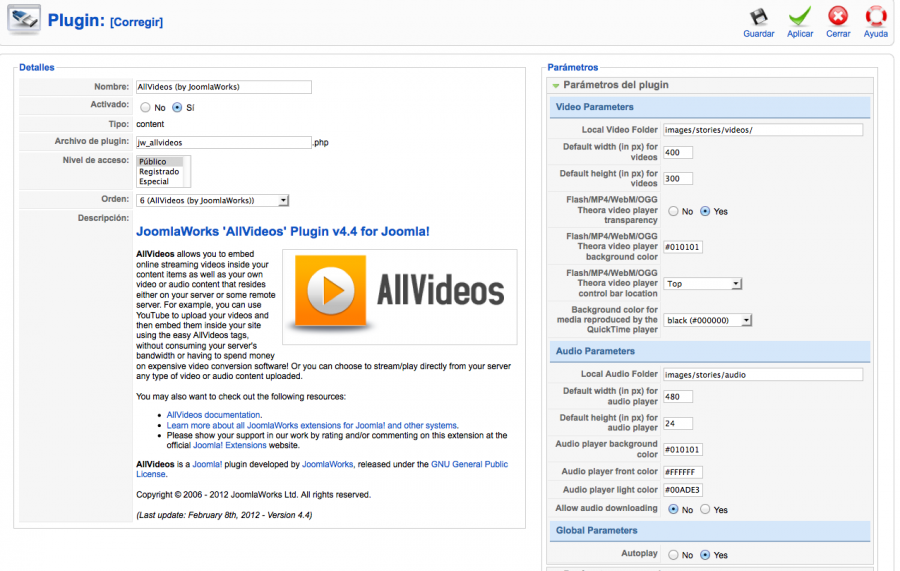Screen dimensions: 900x571
Task: Click the [Corregir] title text
Action: coord(137,22)
